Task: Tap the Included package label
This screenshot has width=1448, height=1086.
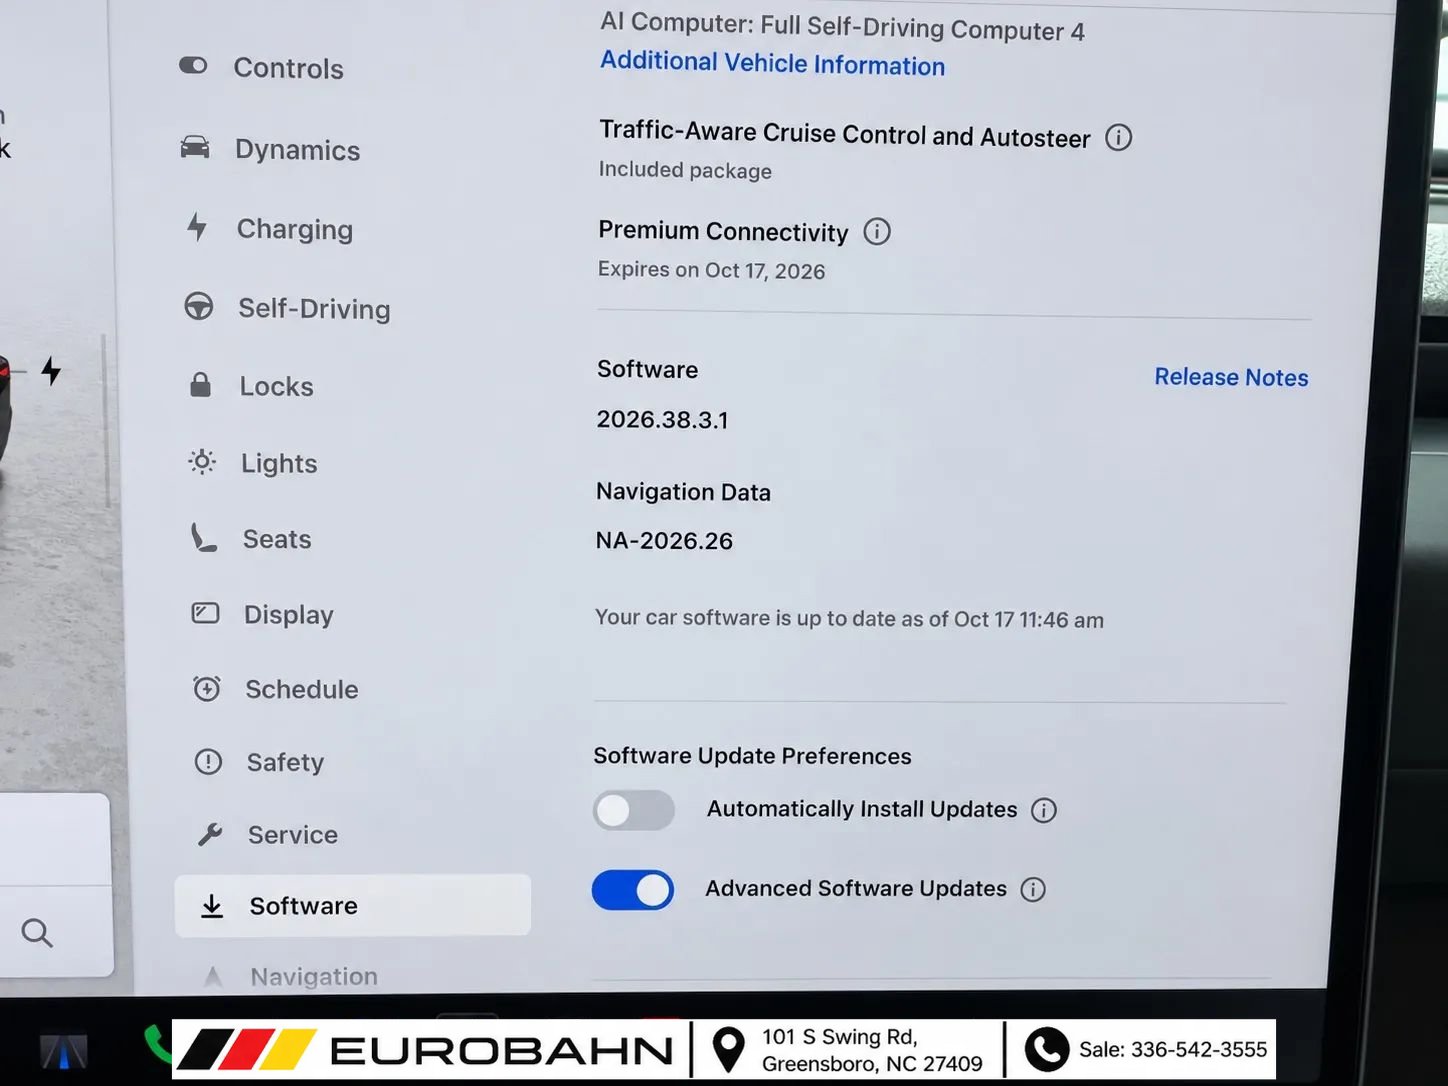Action: (685, 170)
